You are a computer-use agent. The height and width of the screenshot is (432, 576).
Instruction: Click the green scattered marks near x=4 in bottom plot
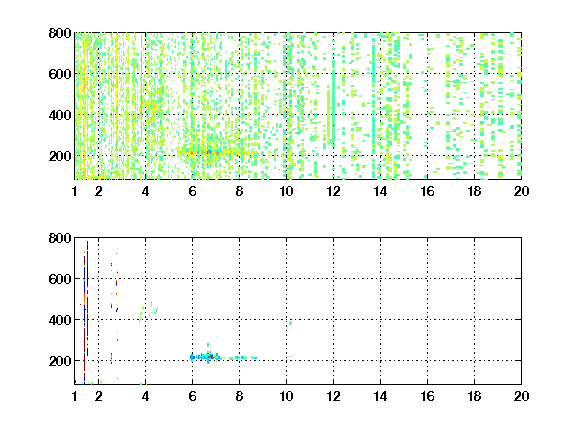148,312
